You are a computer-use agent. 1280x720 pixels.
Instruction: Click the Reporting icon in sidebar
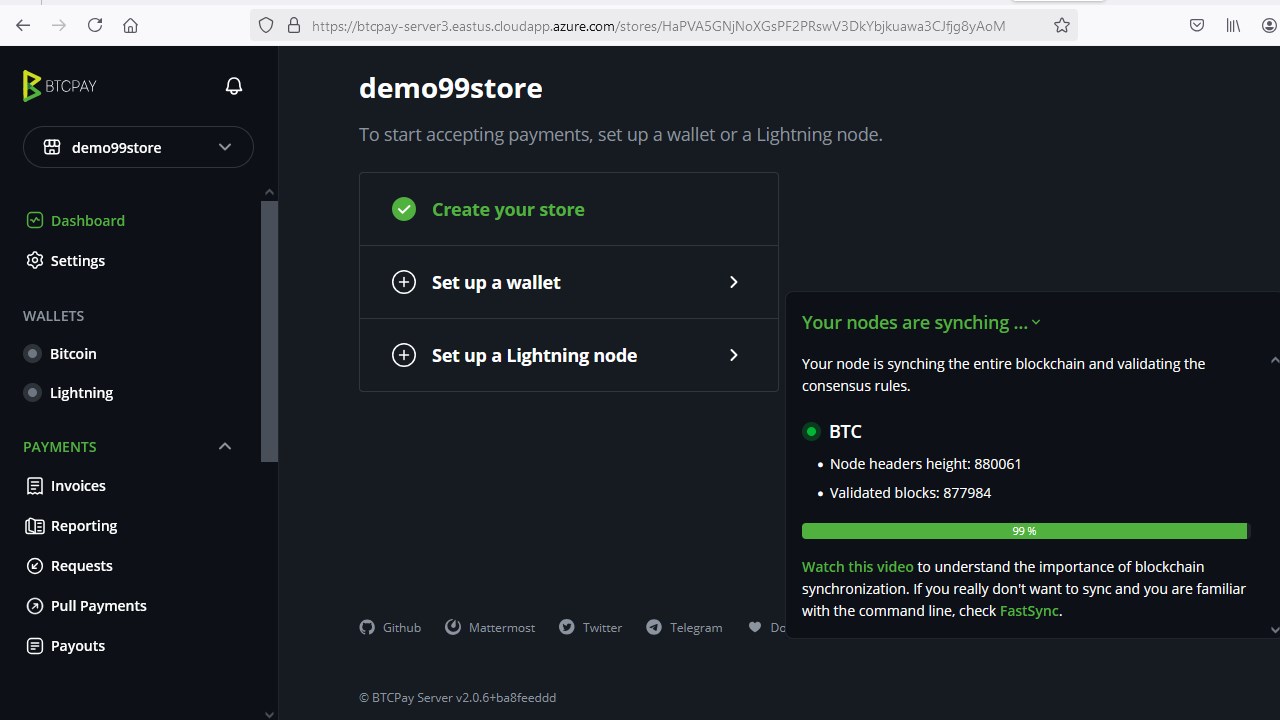(35, 526)
